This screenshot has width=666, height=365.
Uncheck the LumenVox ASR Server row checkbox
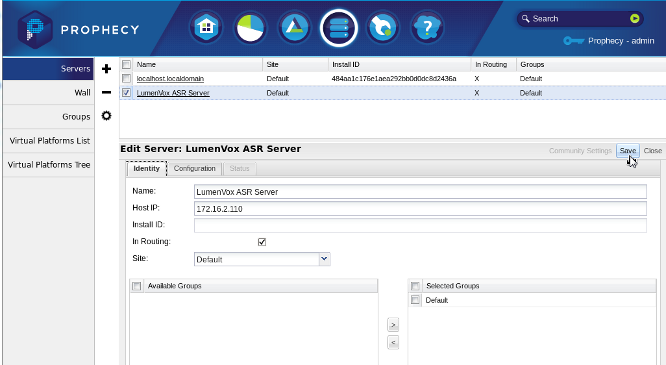pos(126,93)
